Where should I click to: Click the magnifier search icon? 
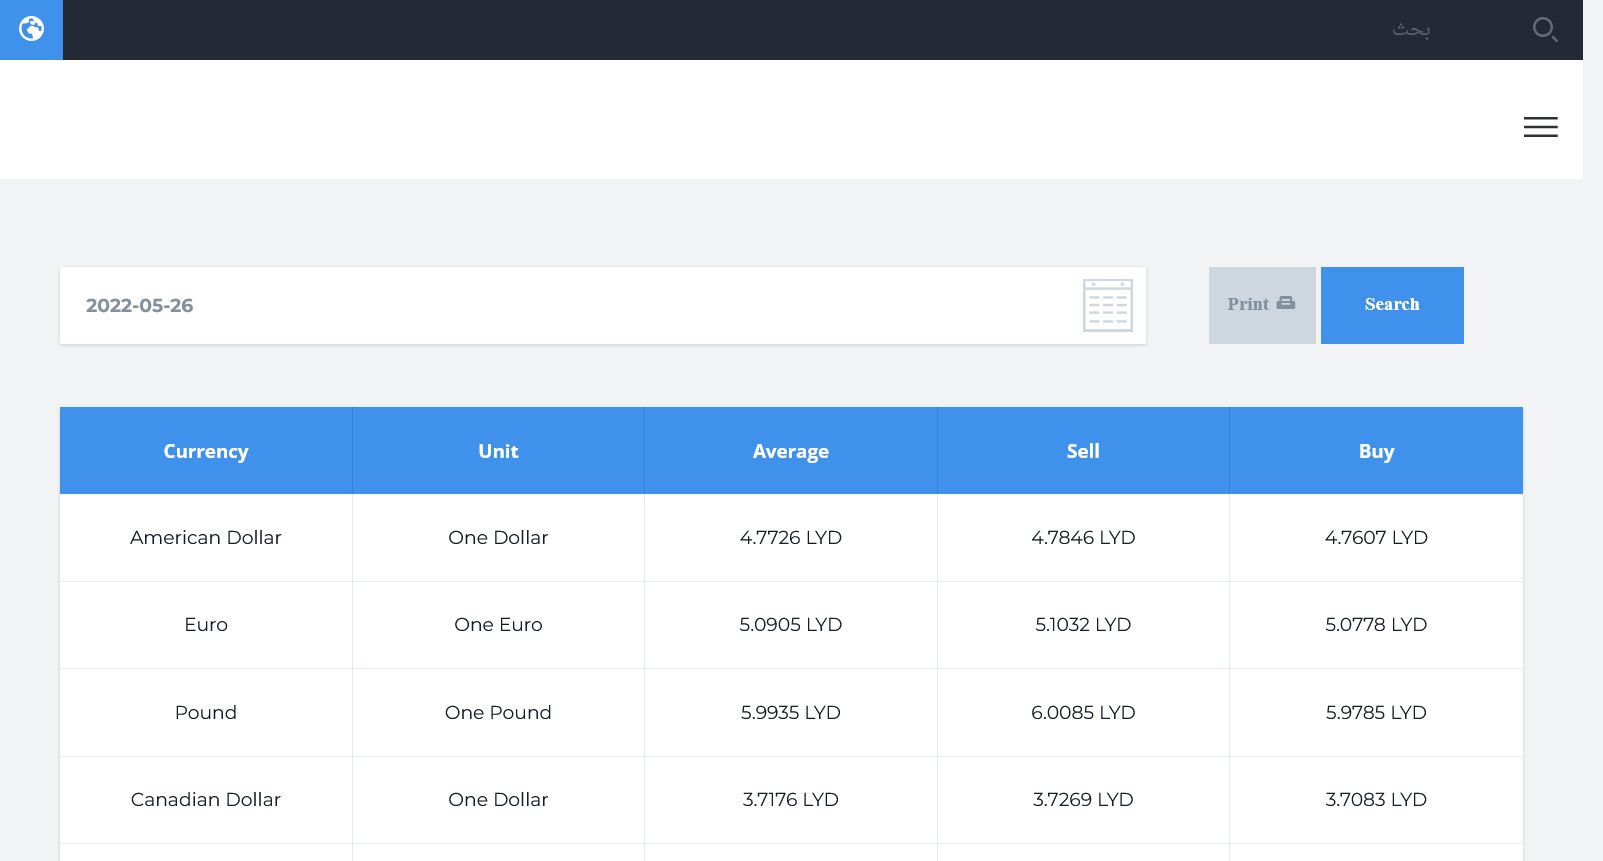[x=1544, y=30]
